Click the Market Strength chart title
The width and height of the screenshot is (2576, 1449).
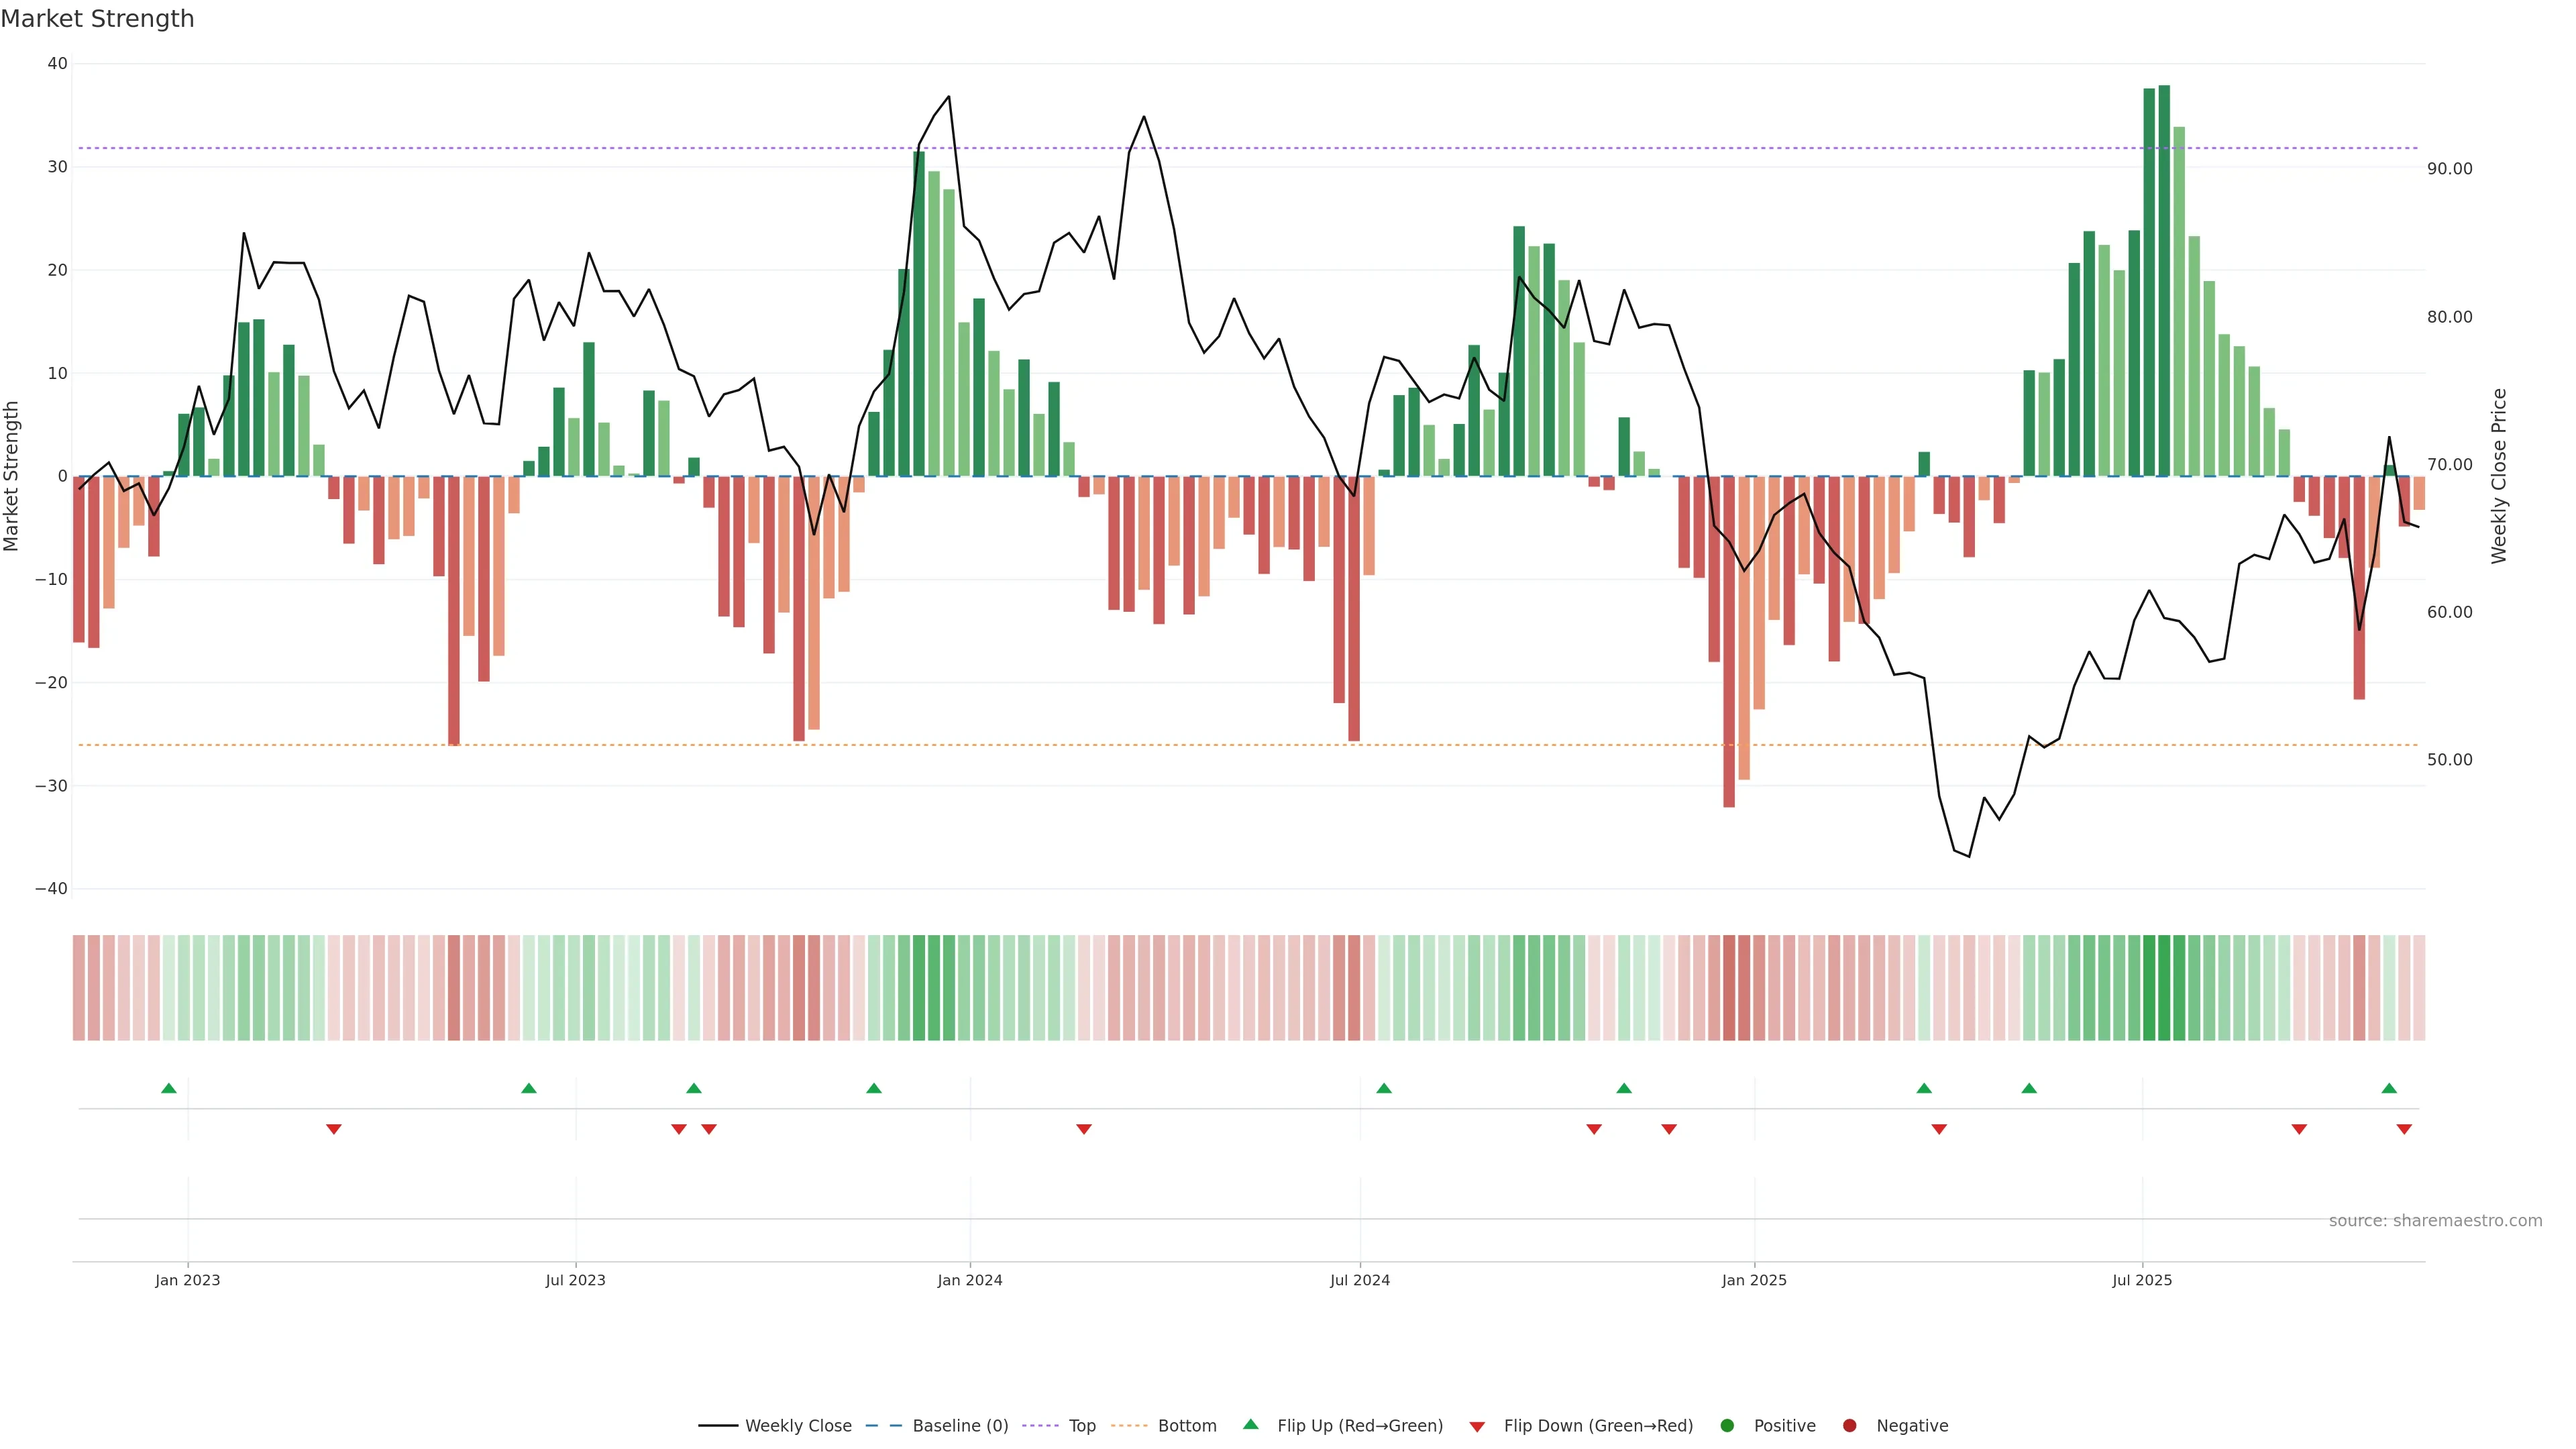pos(97,19)
